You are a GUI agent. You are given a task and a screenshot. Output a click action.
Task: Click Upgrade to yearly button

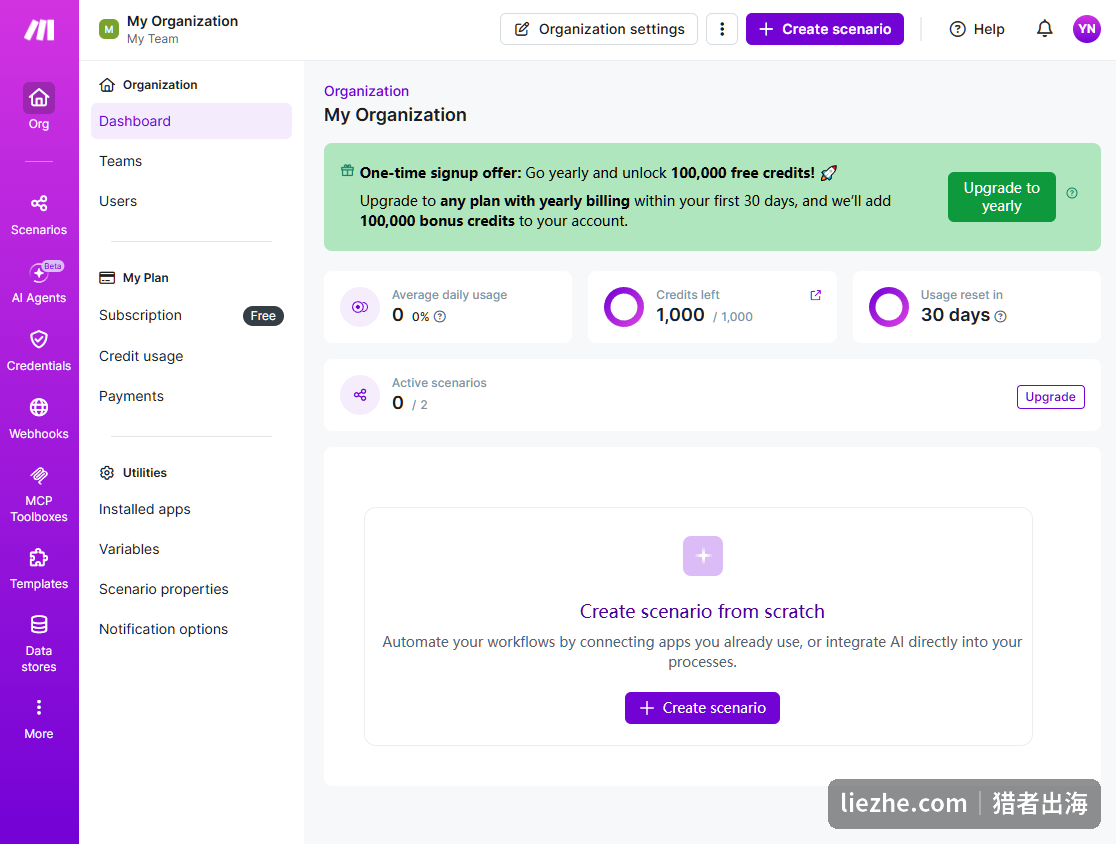(x=1001, y=197)
